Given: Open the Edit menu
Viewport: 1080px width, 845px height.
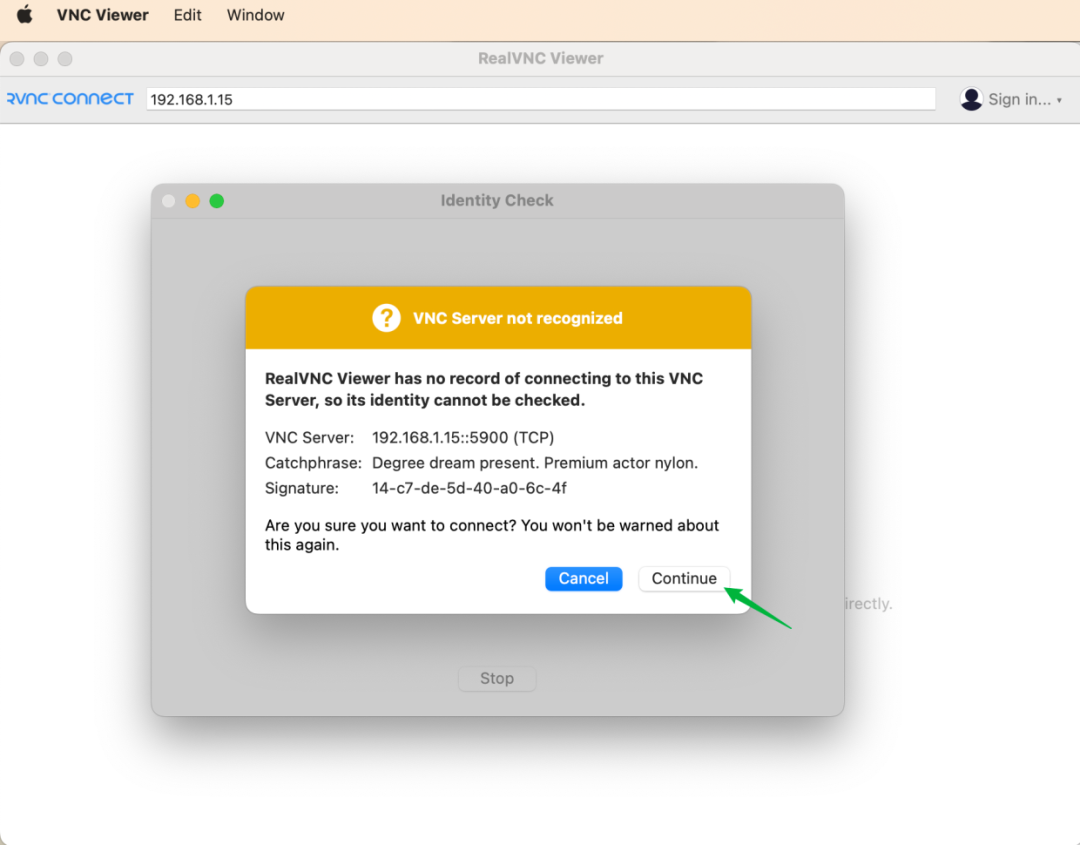Looking at the screenshot, I should pos(187,15).
